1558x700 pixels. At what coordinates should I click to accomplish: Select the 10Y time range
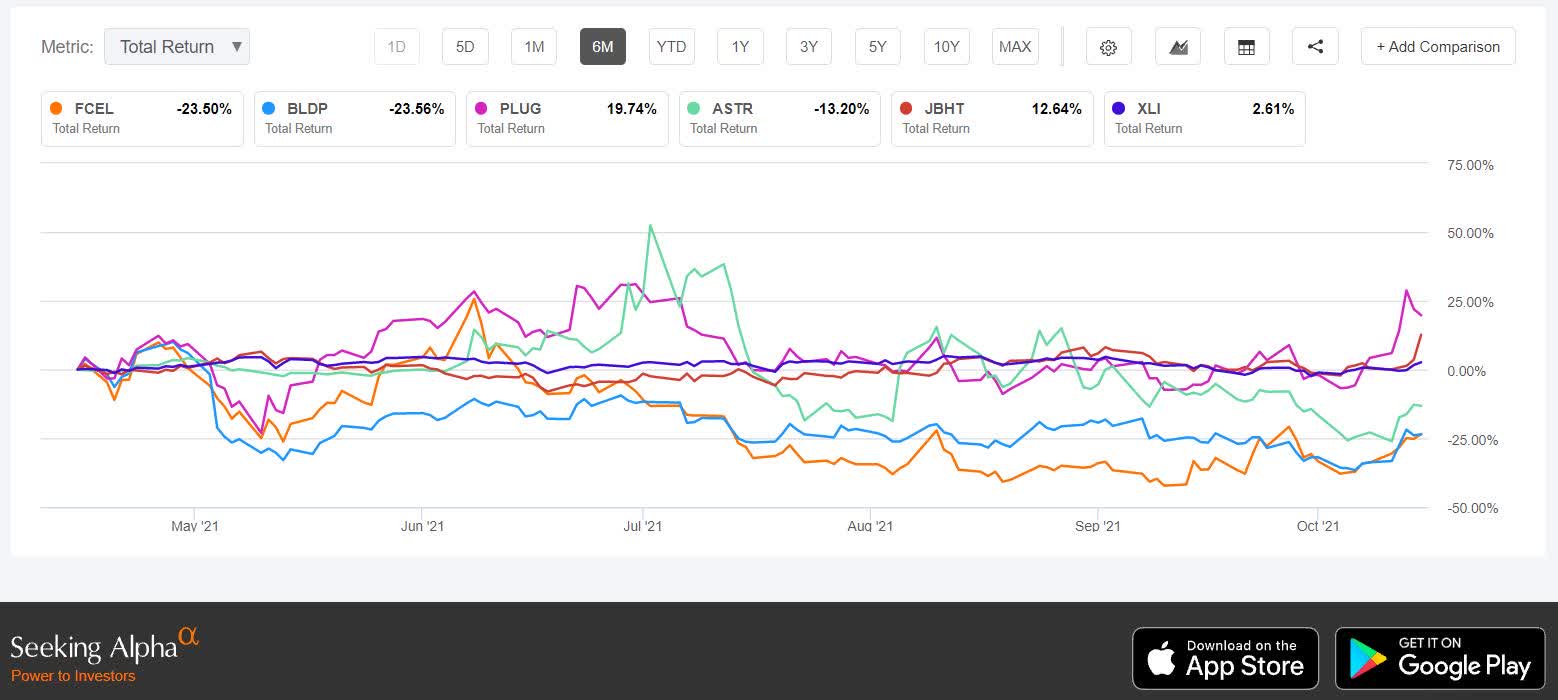[946, 46]
